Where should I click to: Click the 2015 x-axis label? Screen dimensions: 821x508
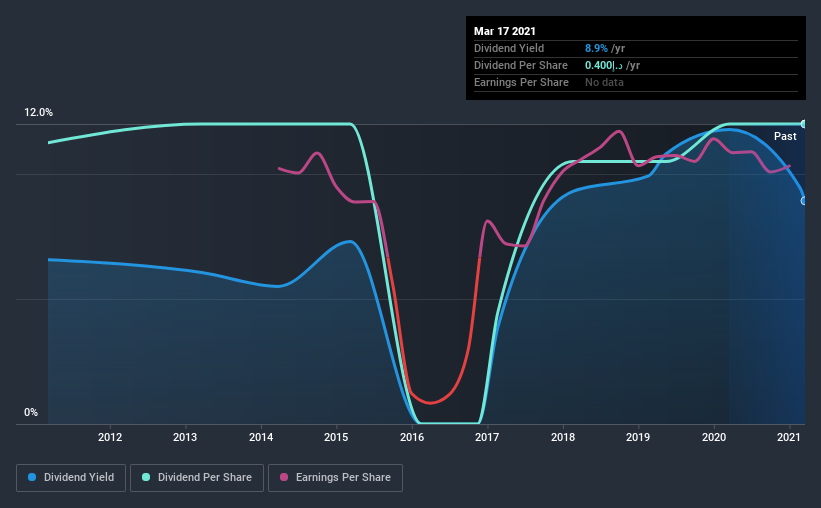click(336, 437)
